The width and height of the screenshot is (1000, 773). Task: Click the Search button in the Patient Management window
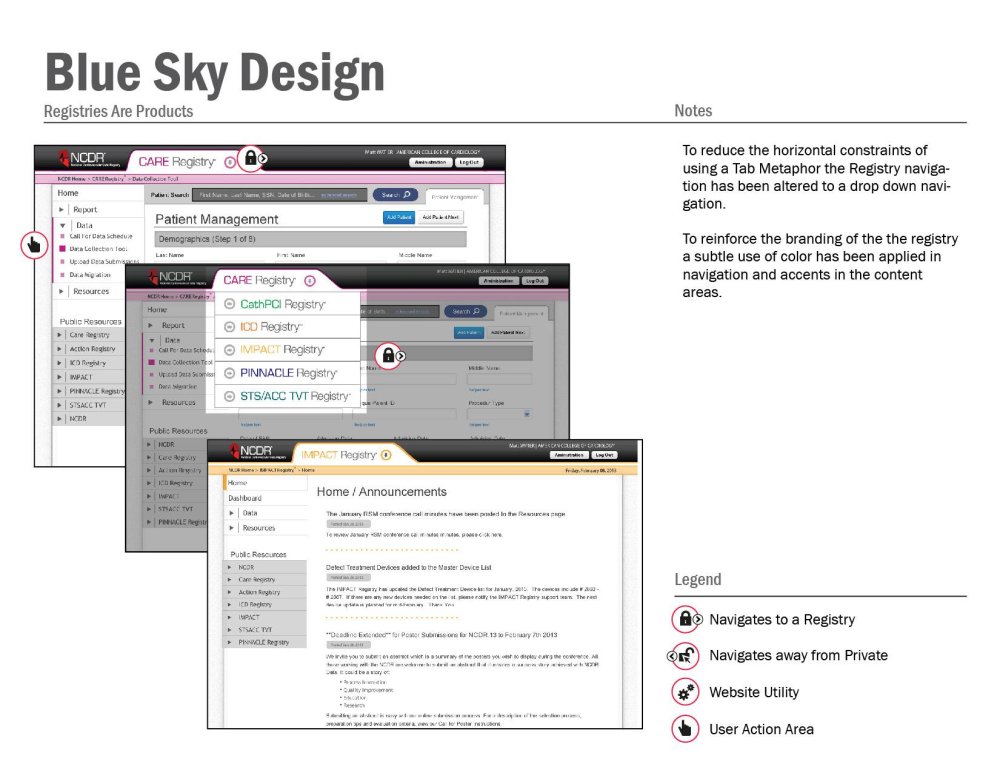click(x=395, y=195)
